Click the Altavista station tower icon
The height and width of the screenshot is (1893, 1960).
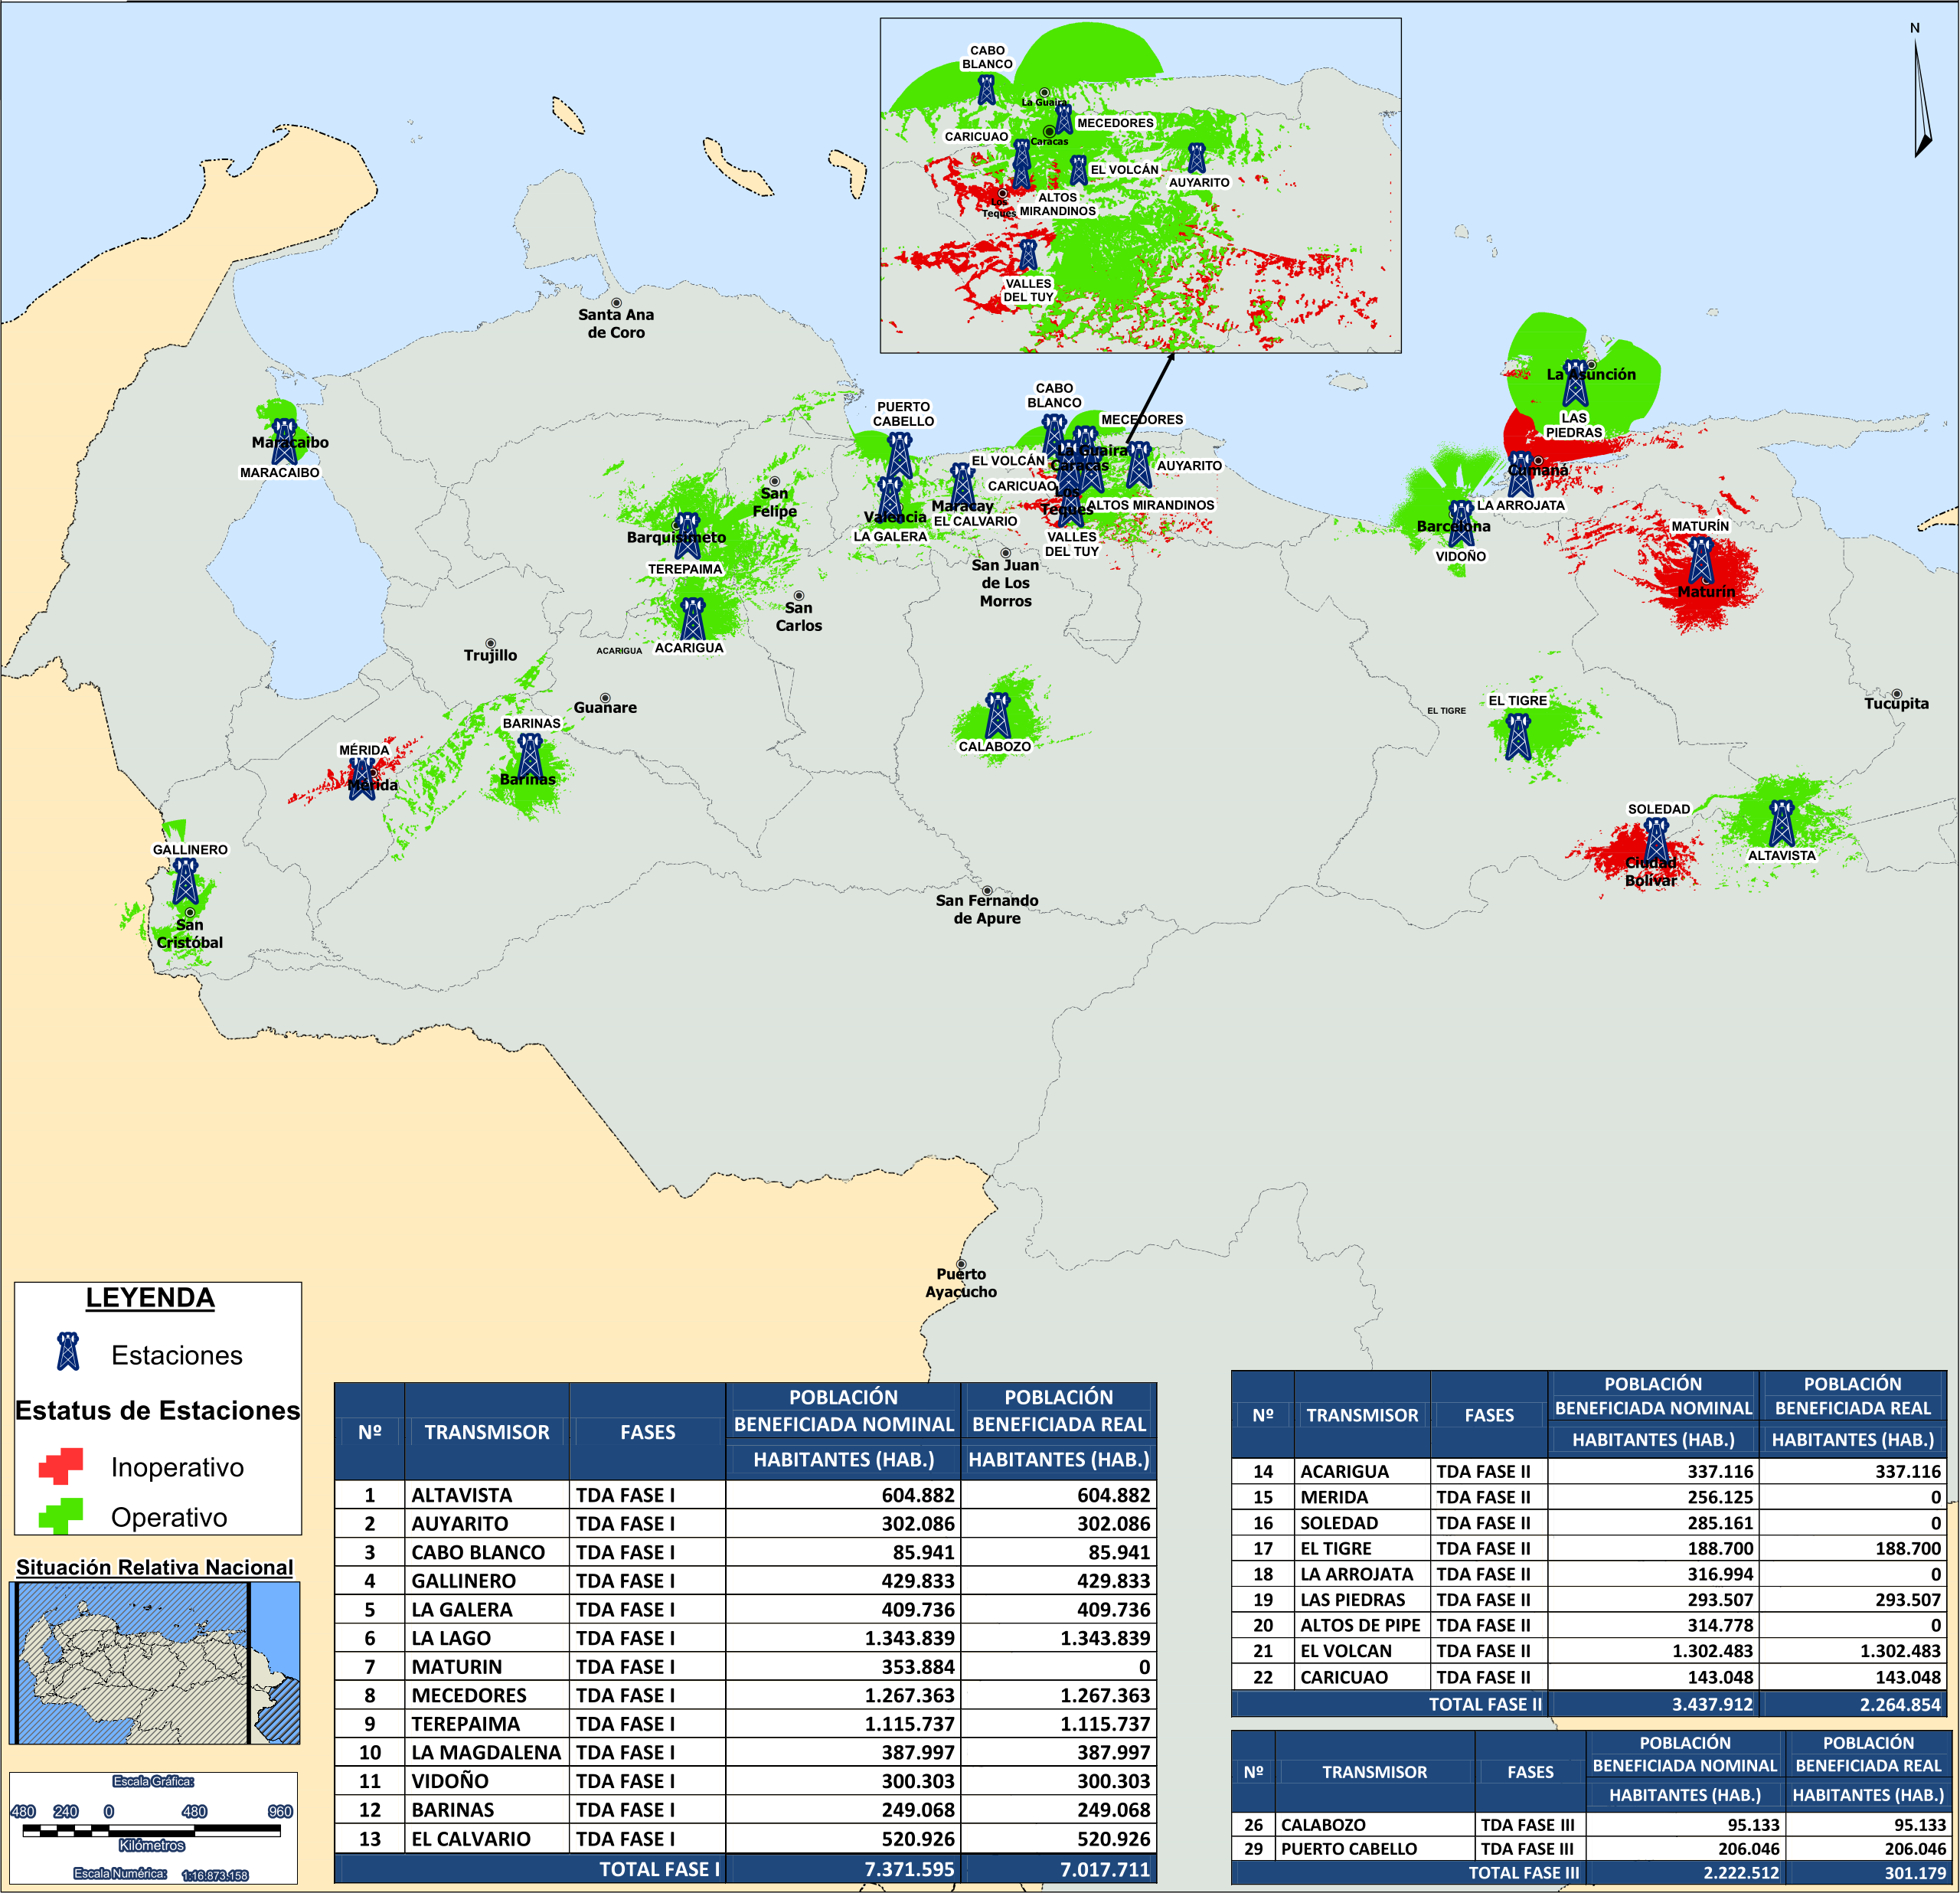[x=1781, y=823]
